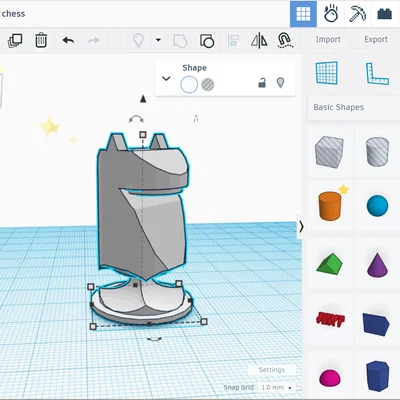The width and height of the screenshot is (400, 400).
Task: Select the Hole striped swatch
Action: coord(208,84)
